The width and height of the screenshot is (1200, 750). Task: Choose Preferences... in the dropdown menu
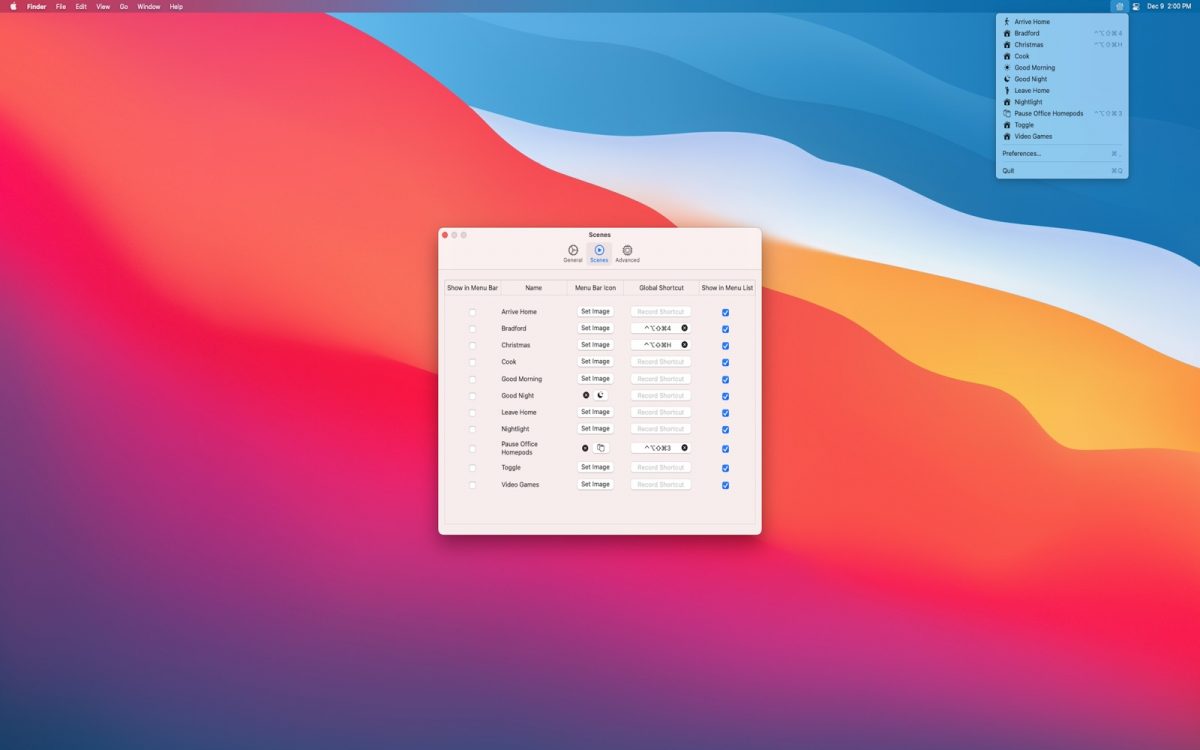pyautogui.click(x=1021, y=154)
